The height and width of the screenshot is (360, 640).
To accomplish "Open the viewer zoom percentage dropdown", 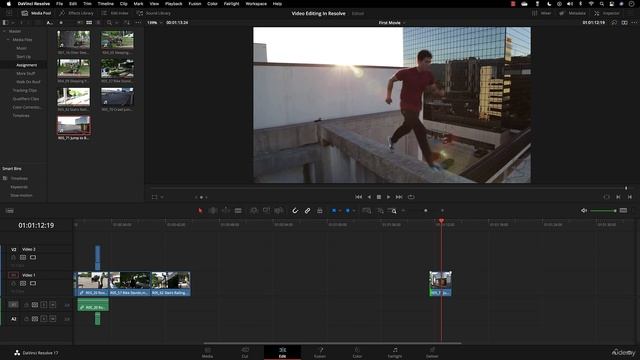I will [x=154, y=22].
